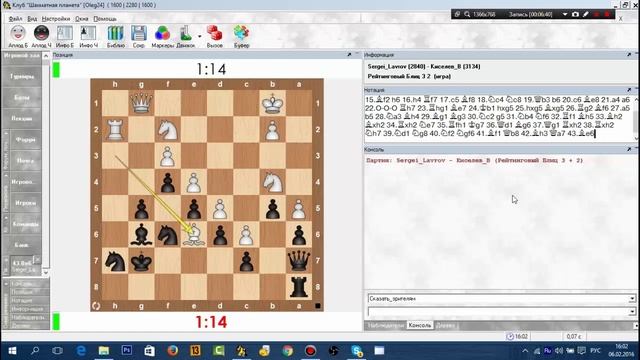Open the 'Игровой зал' sidebar header
The height and width of the screenshot is (360, 640).
point(22,55)
